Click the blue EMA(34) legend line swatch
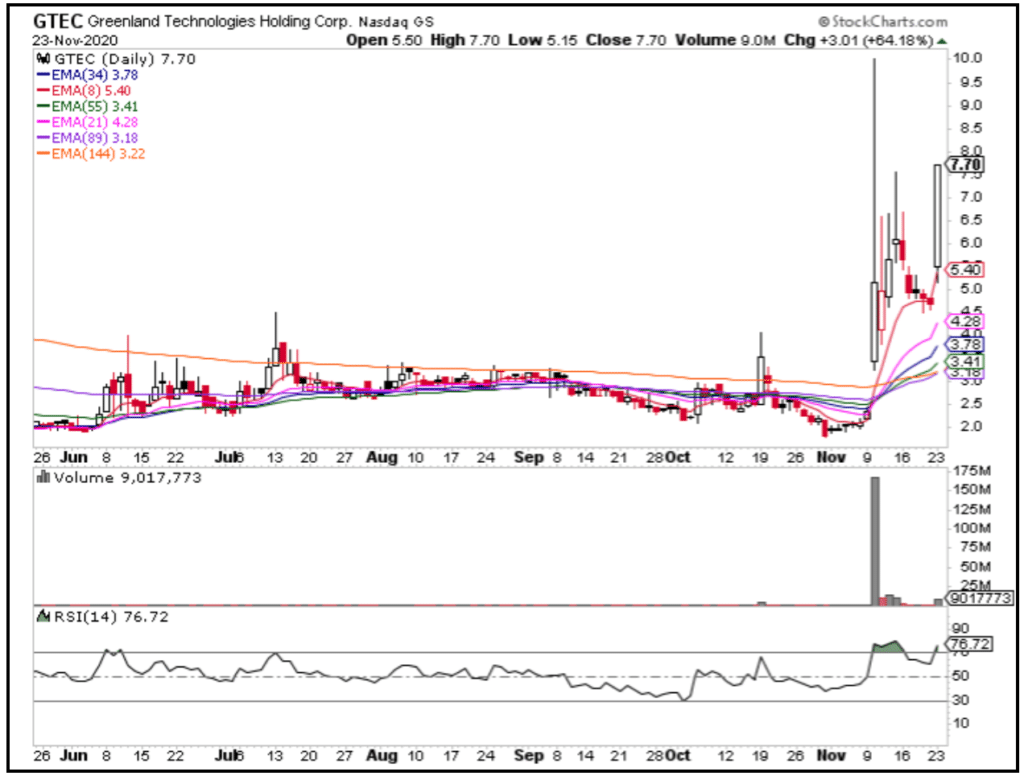The height and width of the screenshot is (776, 1024). 44,75
